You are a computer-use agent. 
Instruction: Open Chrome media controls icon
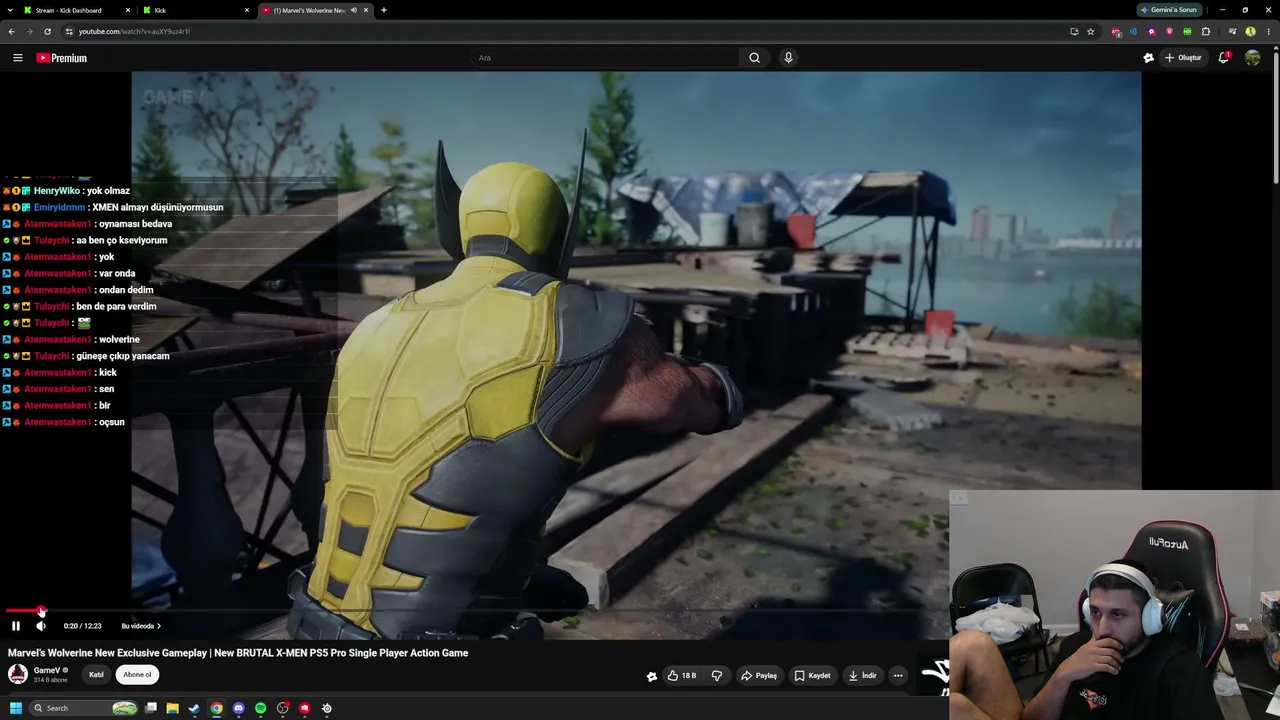[x=1232, y=31]
